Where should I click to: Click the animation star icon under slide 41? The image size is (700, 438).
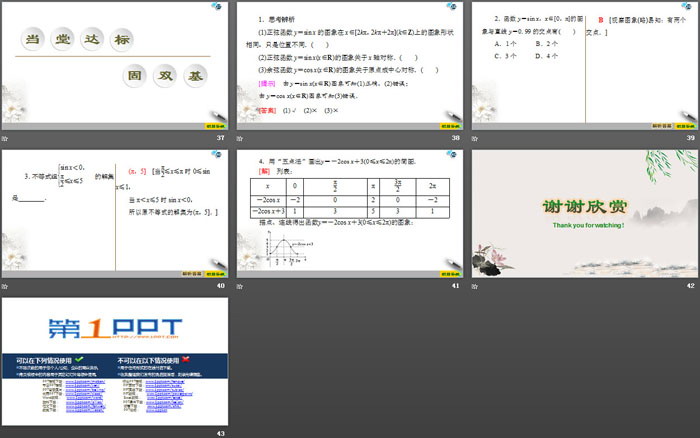(240, 286)
